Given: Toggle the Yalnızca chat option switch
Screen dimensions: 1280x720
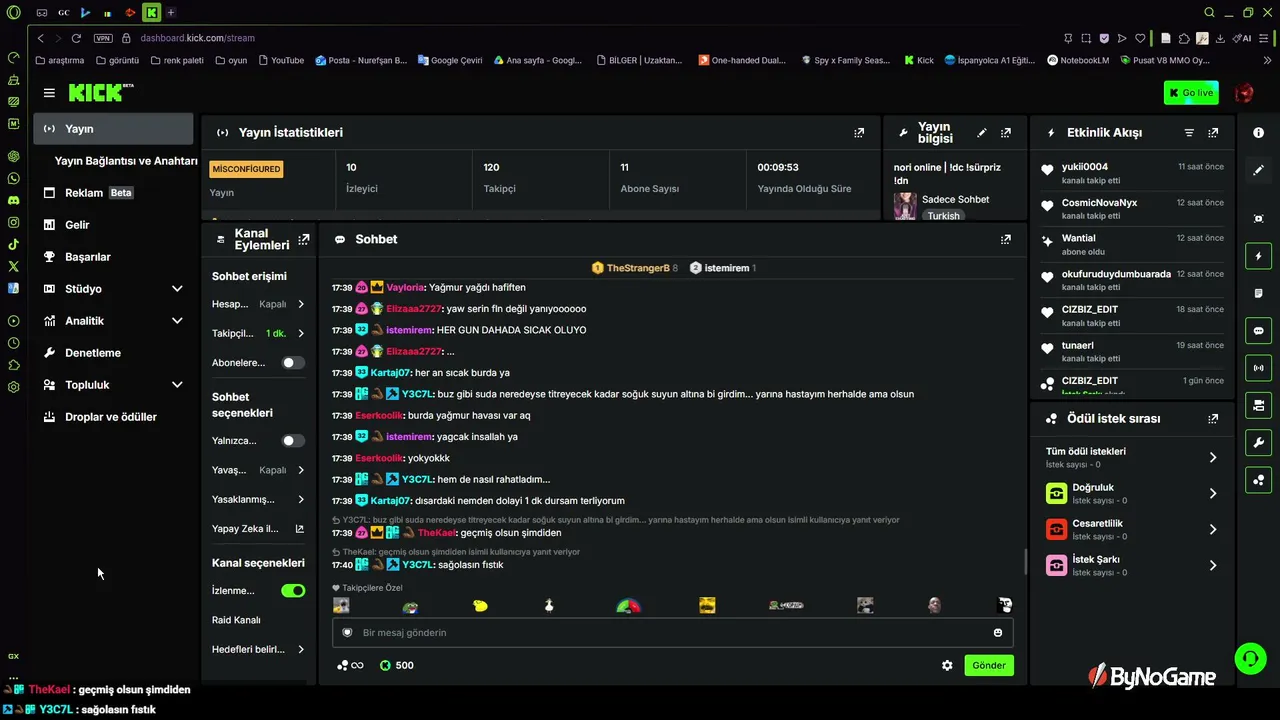Looking at the screenshot, I should click(x=293, y=440).
